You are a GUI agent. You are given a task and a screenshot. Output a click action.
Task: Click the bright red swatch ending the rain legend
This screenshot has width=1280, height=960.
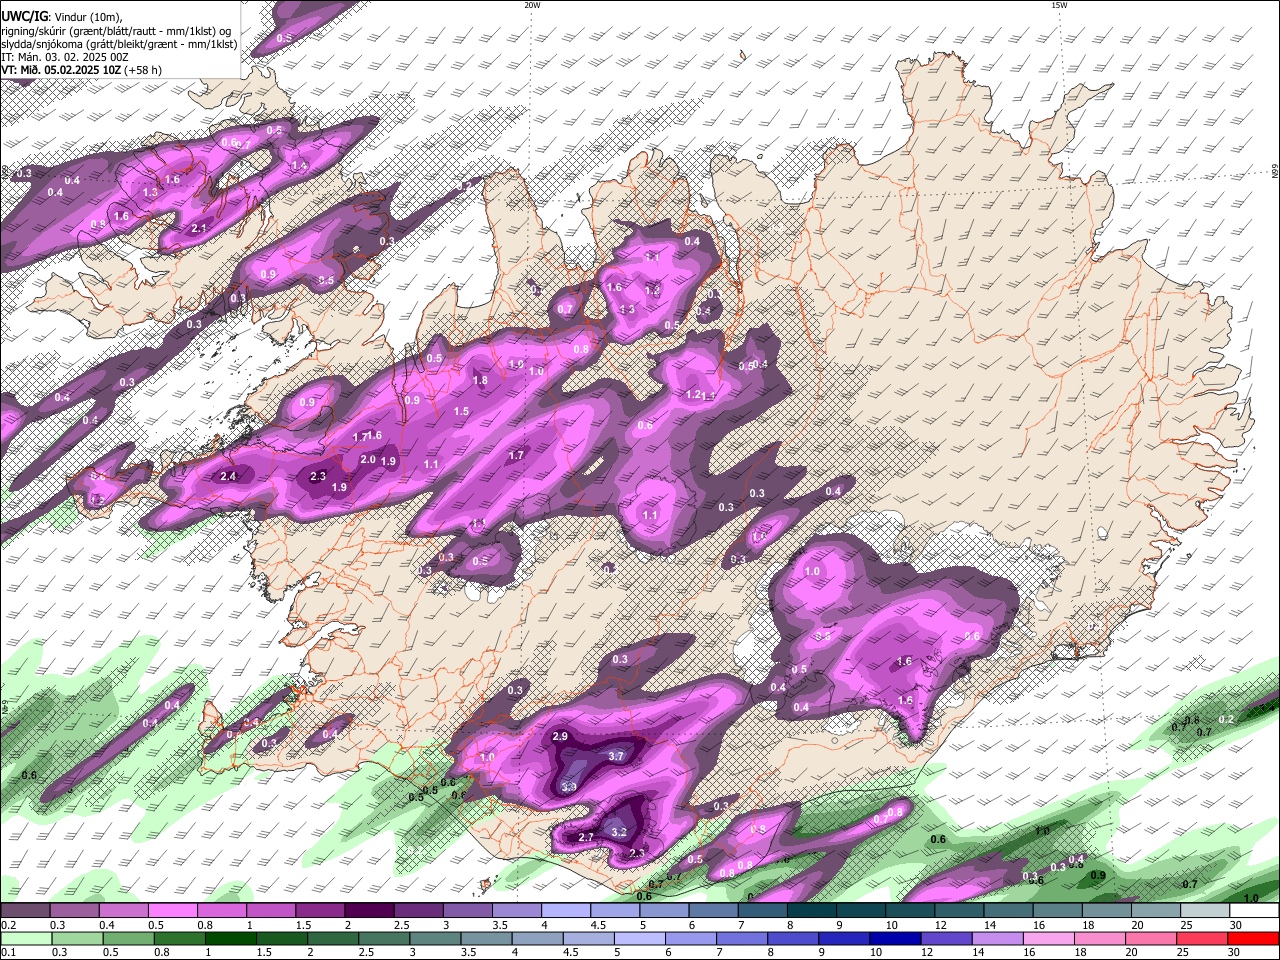coord(1252,938)
